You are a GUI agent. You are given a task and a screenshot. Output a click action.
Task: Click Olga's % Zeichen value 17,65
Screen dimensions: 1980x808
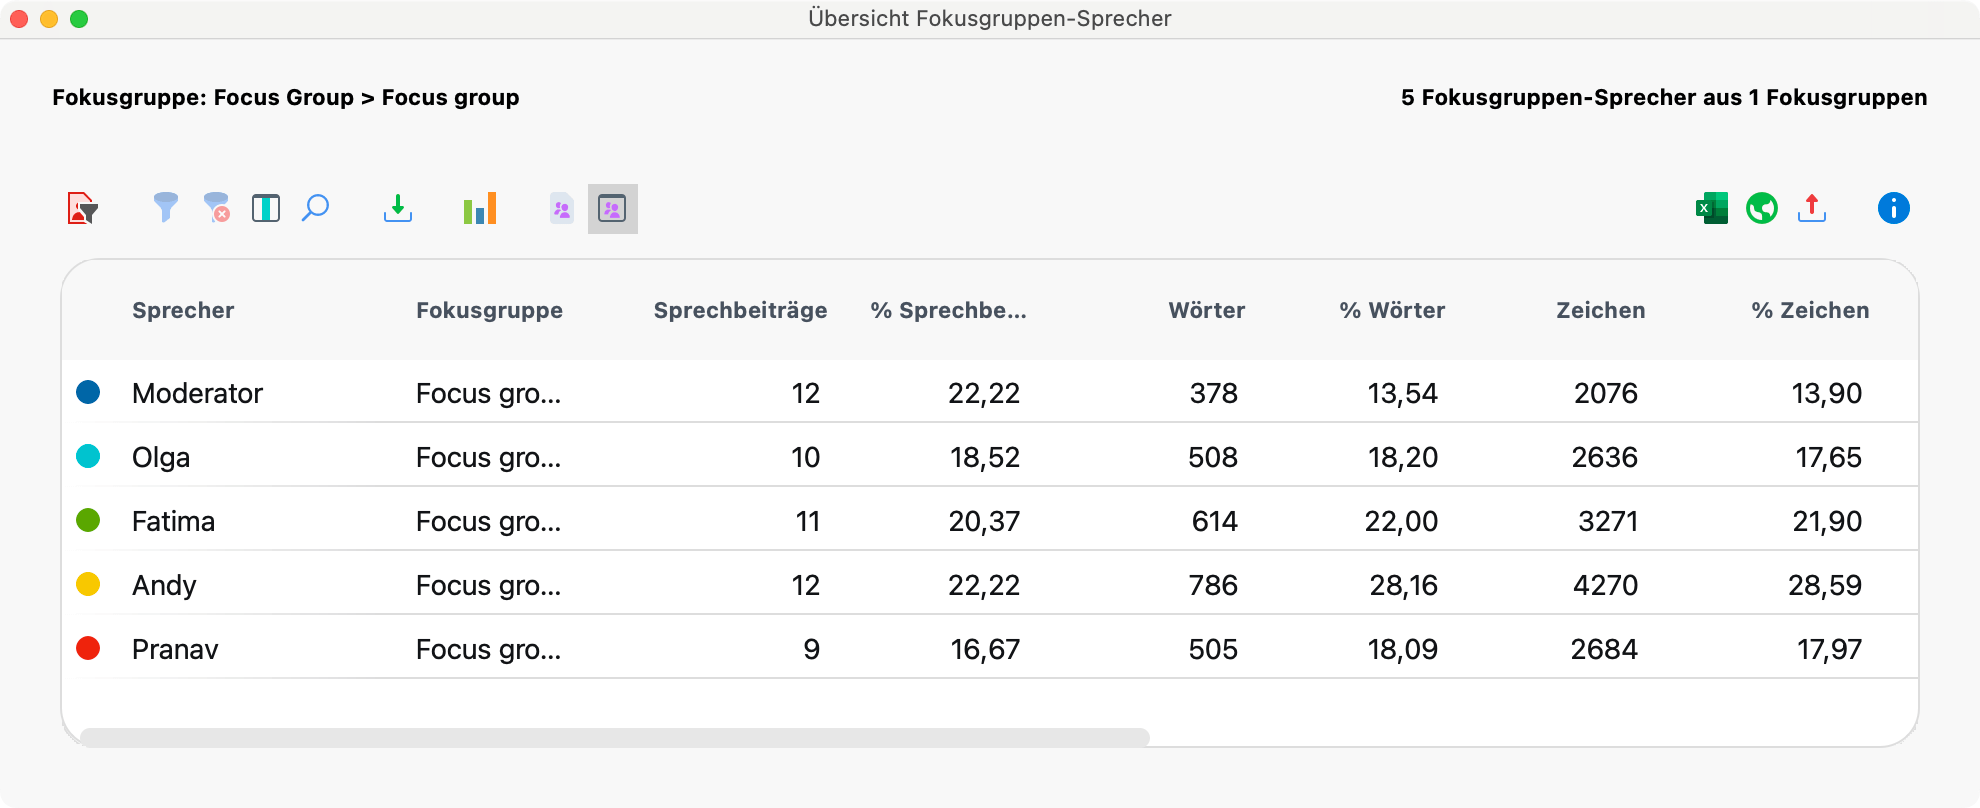[x=1829, y=457]
